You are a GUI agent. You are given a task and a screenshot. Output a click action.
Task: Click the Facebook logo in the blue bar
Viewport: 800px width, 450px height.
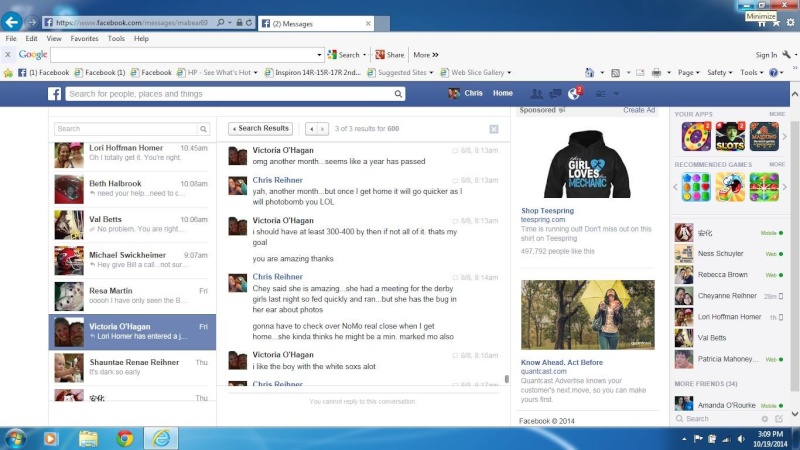pos(55,94)
